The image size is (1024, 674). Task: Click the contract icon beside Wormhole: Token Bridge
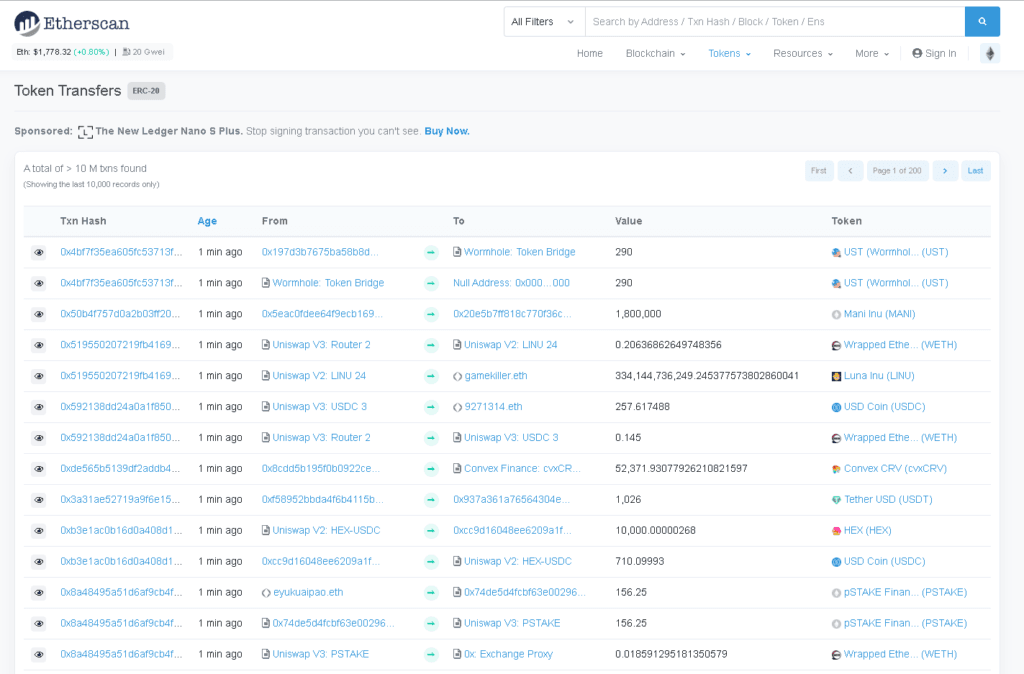pyautogui.click(x=458, y=252)
